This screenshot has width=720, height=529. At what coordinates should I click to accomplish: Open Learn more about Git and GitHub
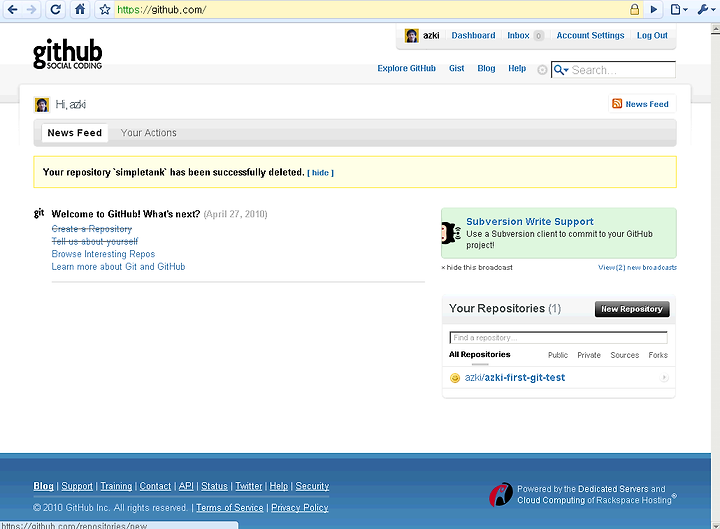118,267
